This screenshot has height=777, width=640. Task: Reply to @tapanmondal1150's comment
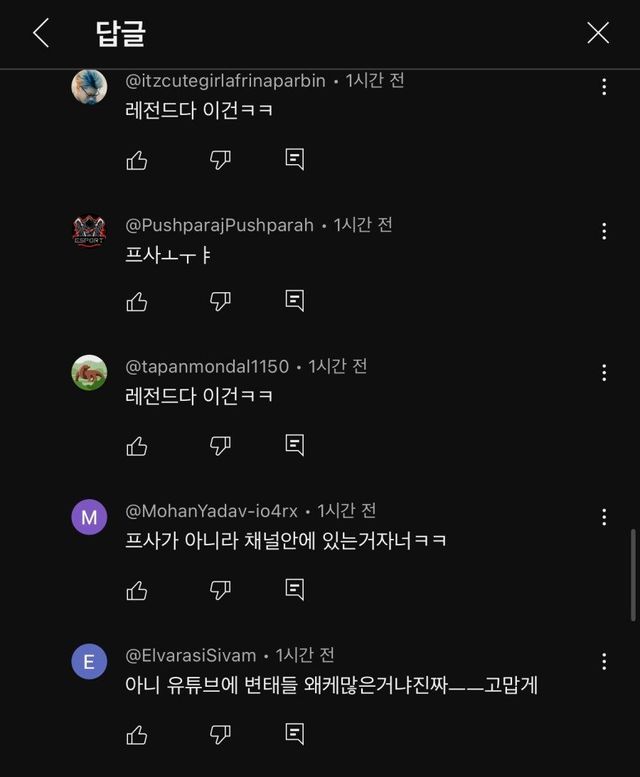point(294,446)
